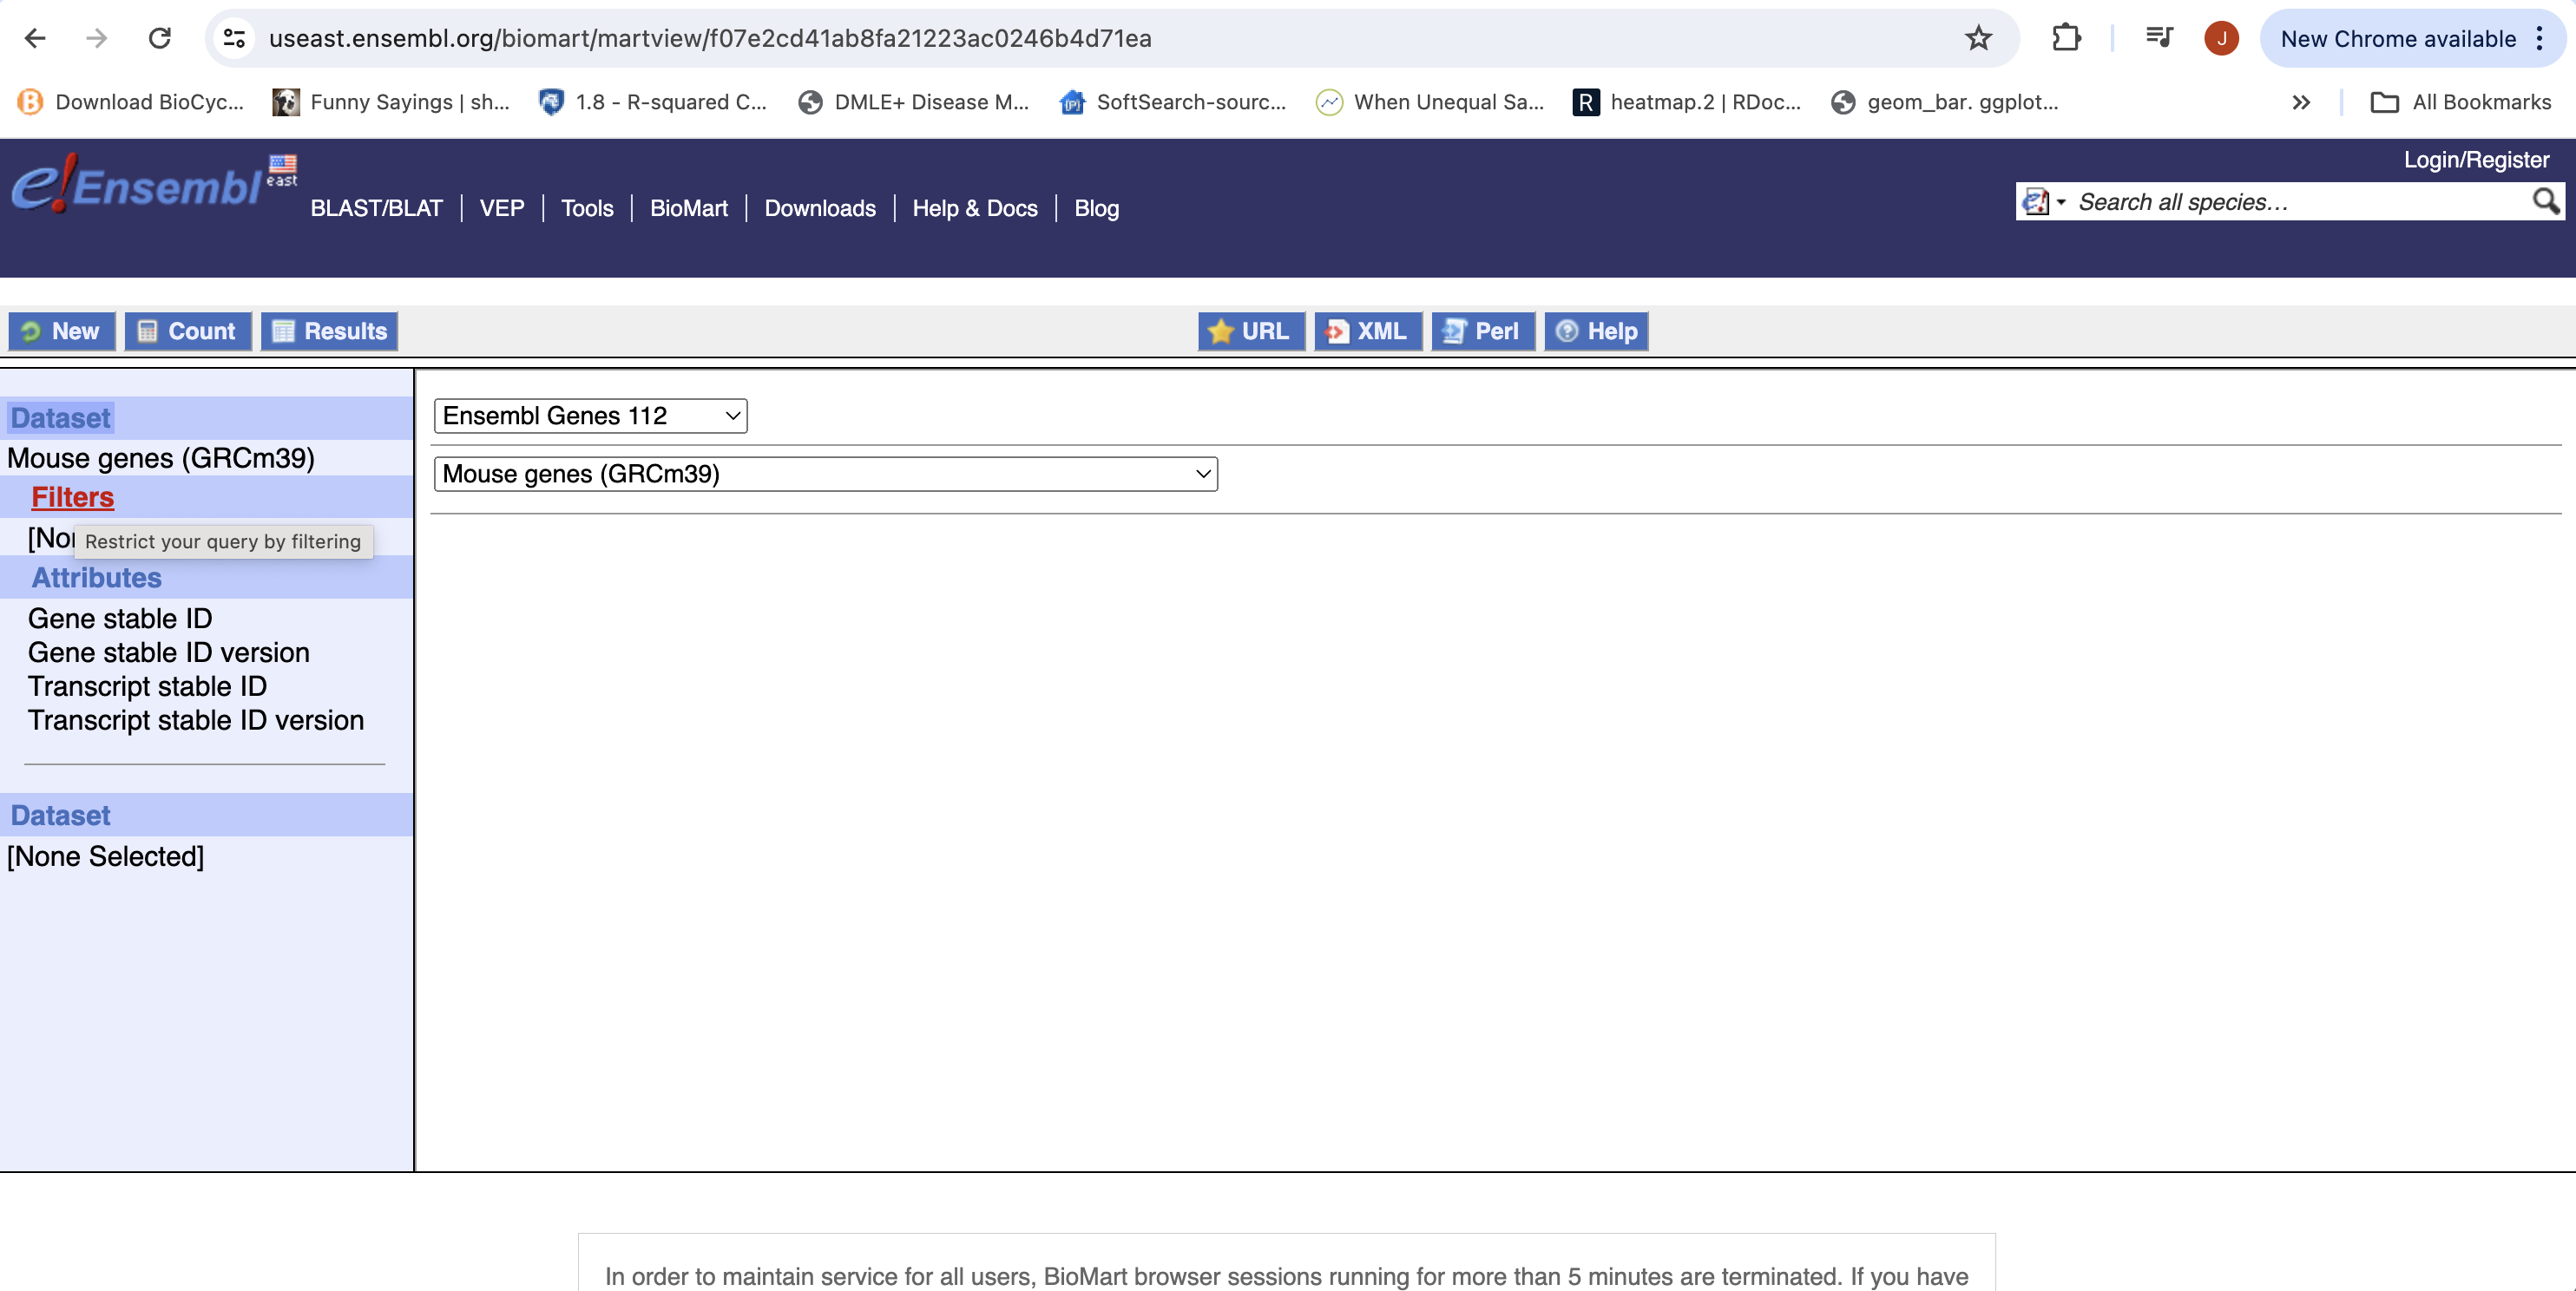Open the Ensembl Genes 112 database dropdown

590,416
